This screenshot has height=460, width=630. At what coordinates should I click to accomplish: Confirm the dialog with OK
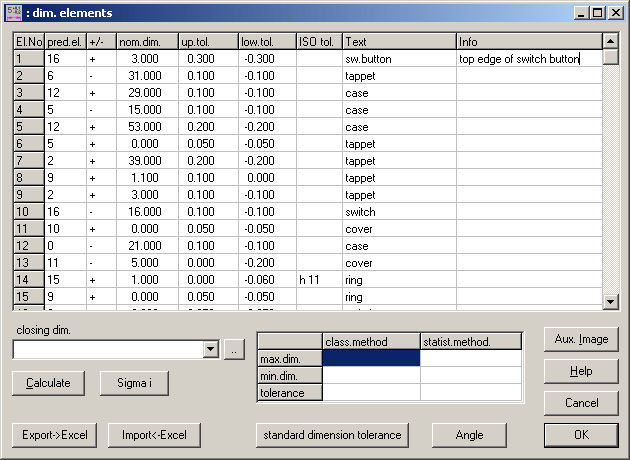(x=581, y=435)
